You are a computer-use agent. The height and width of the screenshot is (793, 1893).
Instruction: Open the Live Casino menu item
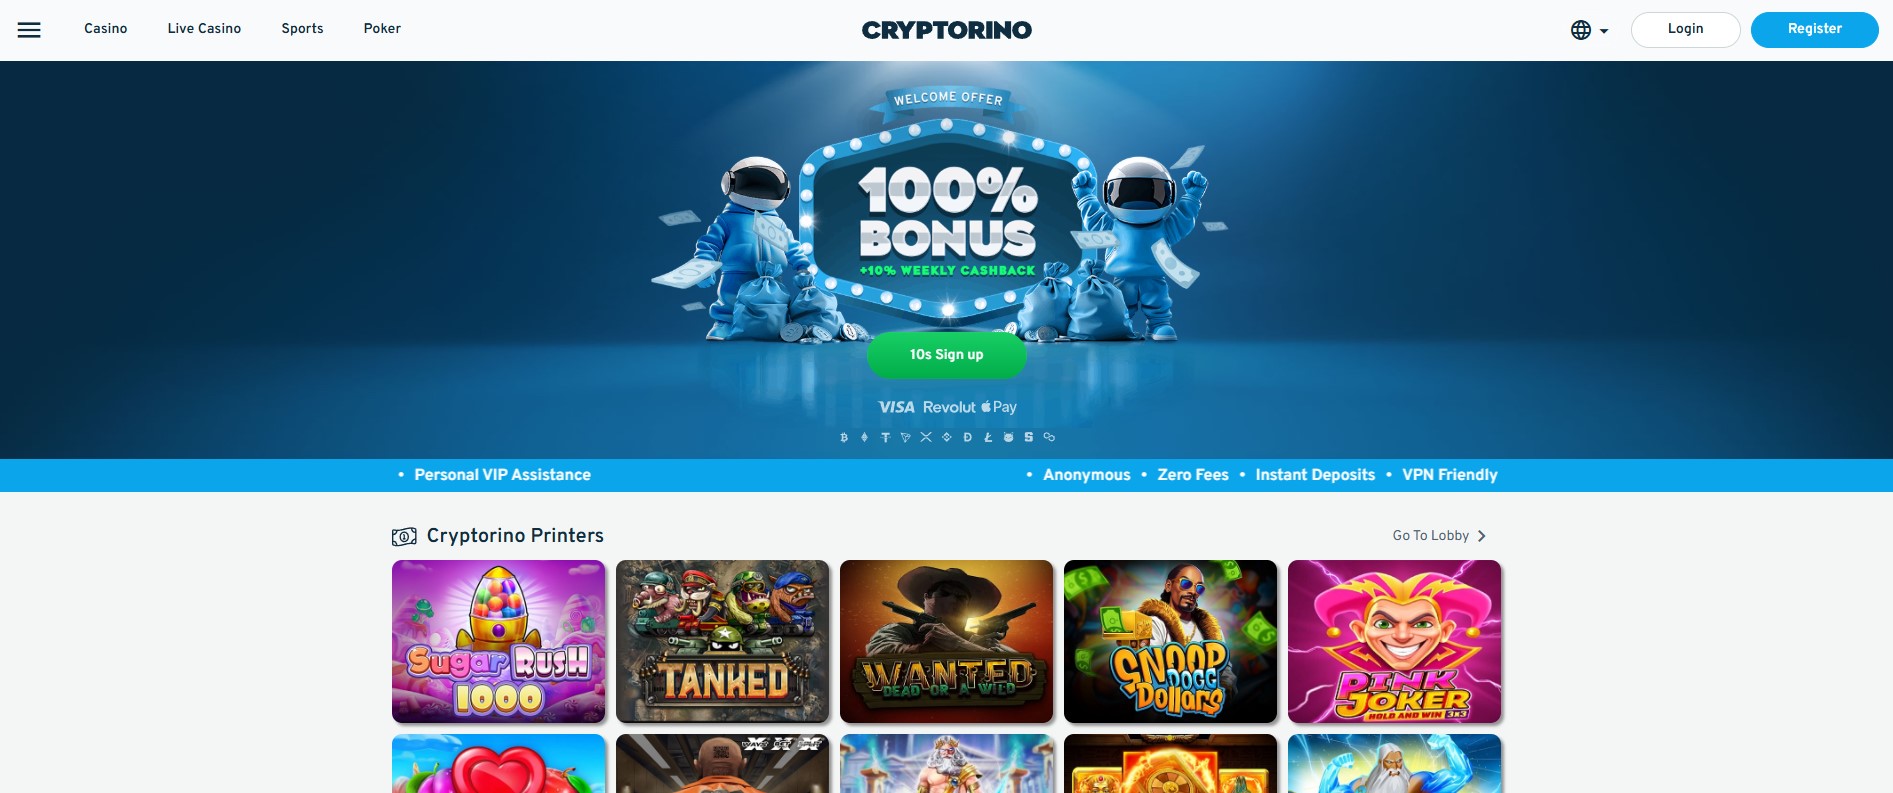(204, 29)
